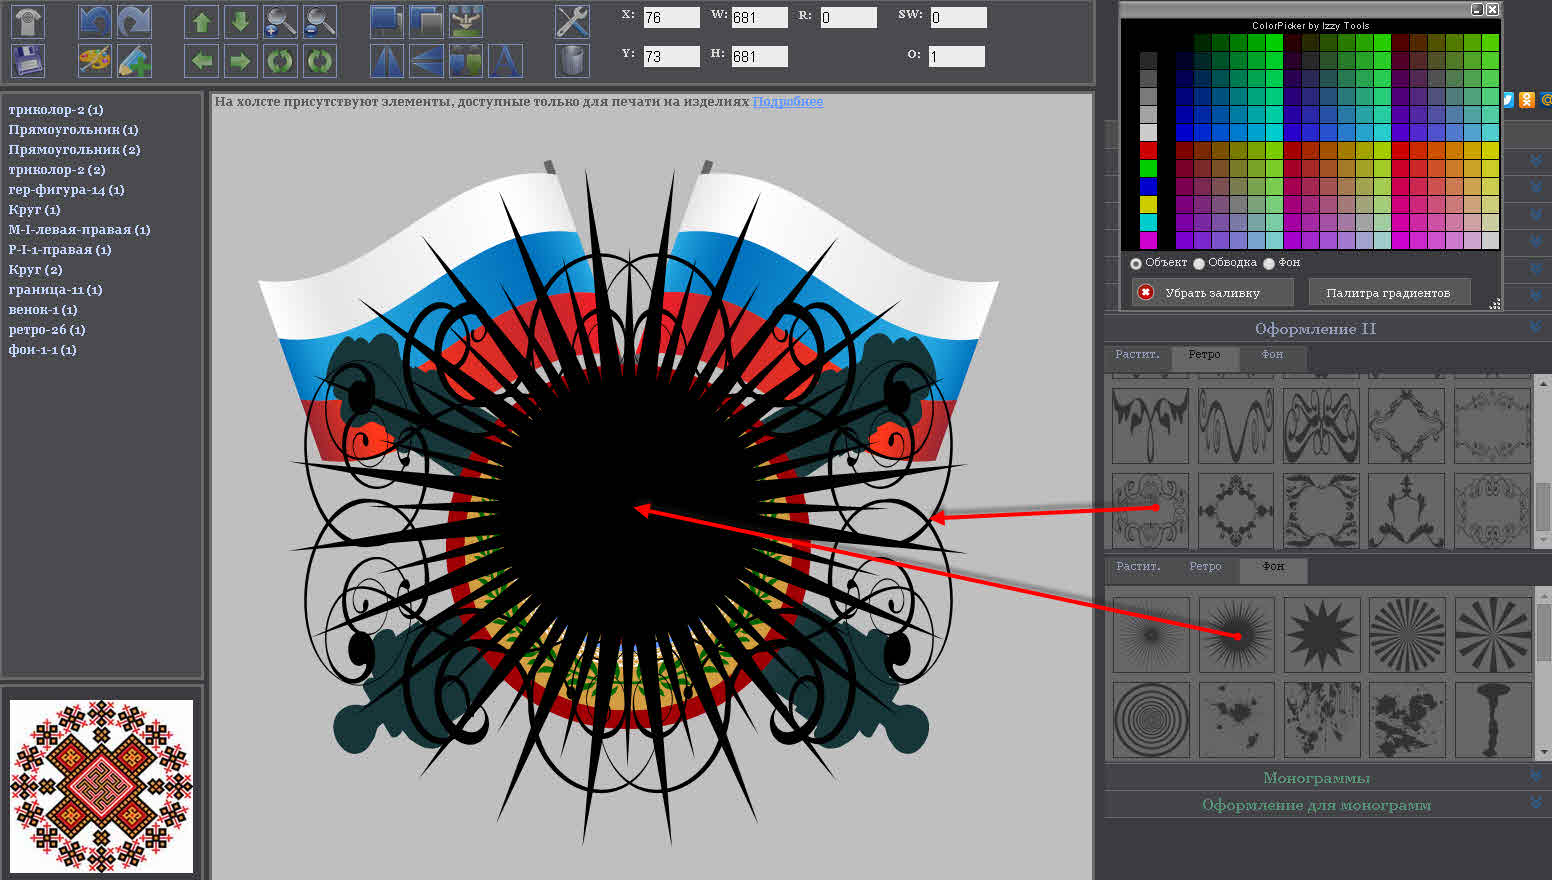Select the twelve-point black star thumbnail
This screenshot has height=880, width=1552.
coord(1322,635)
